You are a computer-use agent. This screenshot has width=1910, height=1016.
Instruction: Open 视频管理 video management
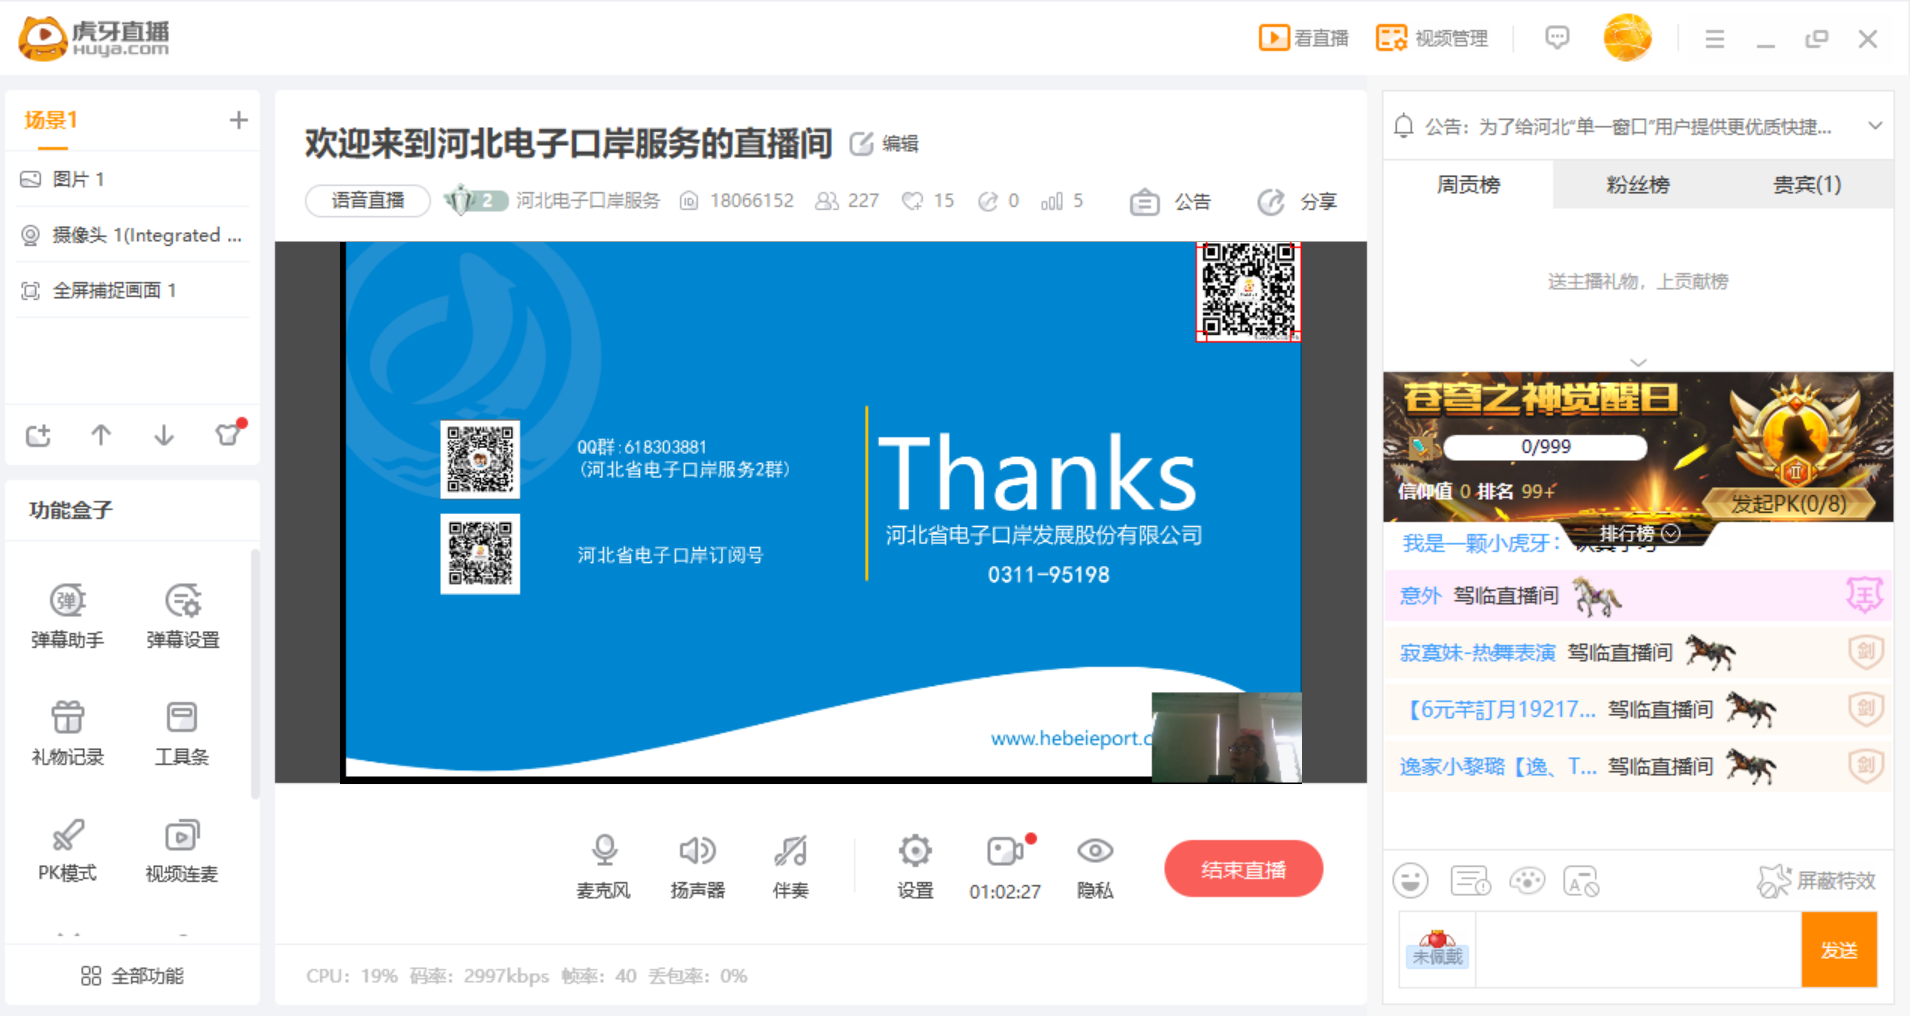coord(1432,38)
